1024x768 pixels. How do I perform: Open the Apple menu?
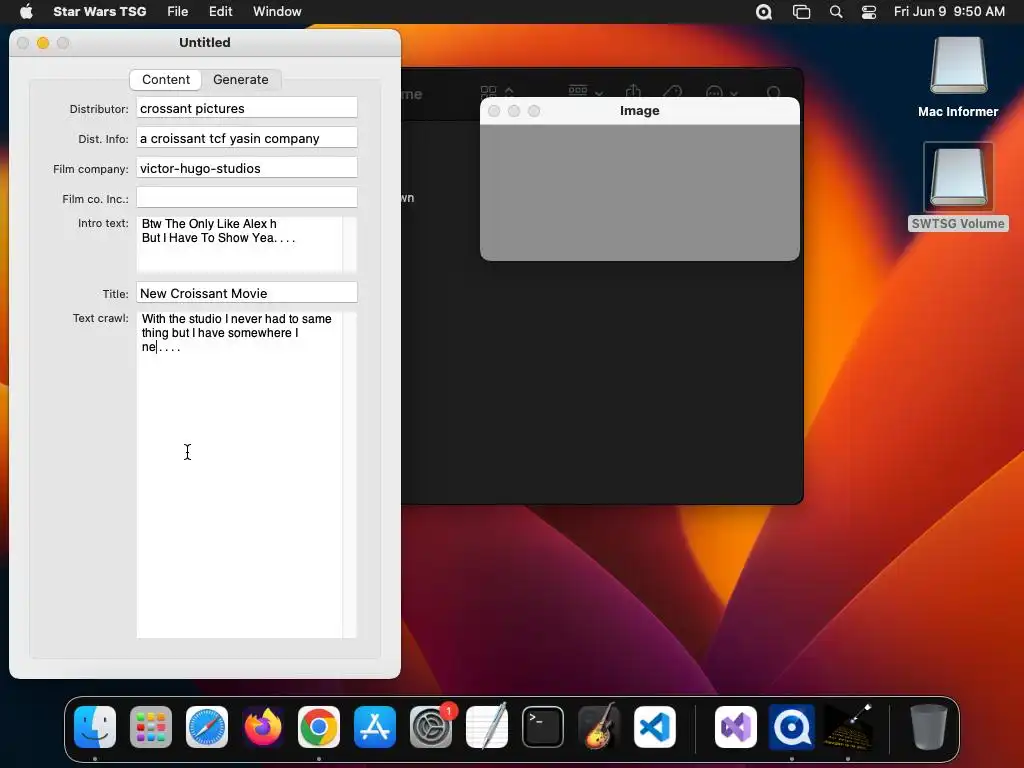click(x=26, y=11)
